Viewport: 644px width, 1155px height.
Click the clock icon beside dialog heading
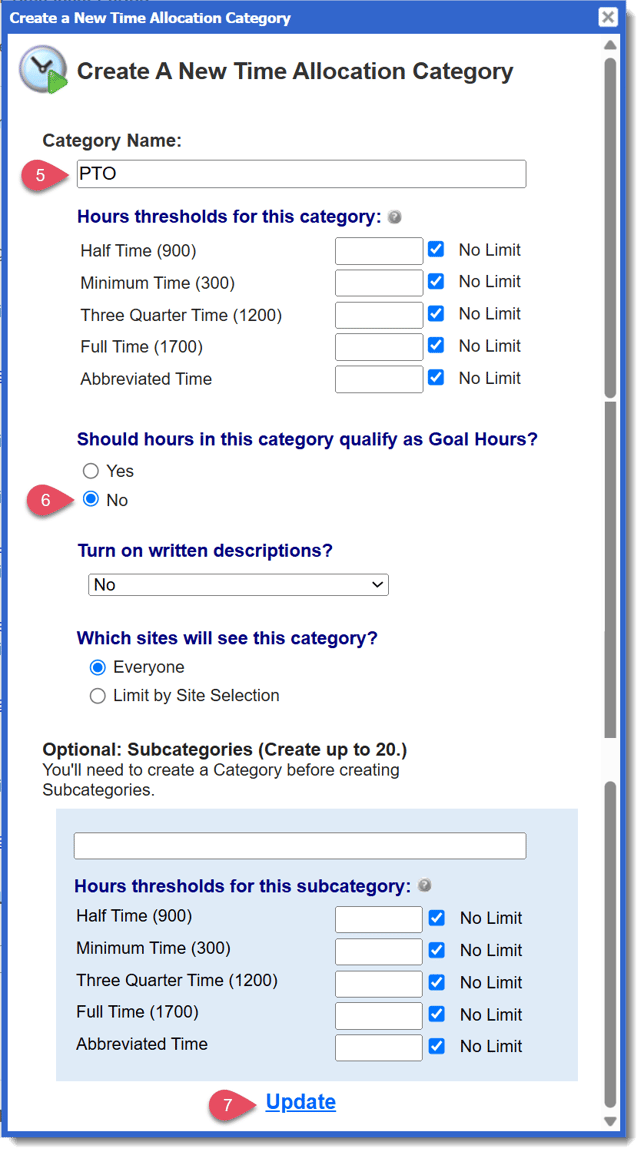click(44, 71)
